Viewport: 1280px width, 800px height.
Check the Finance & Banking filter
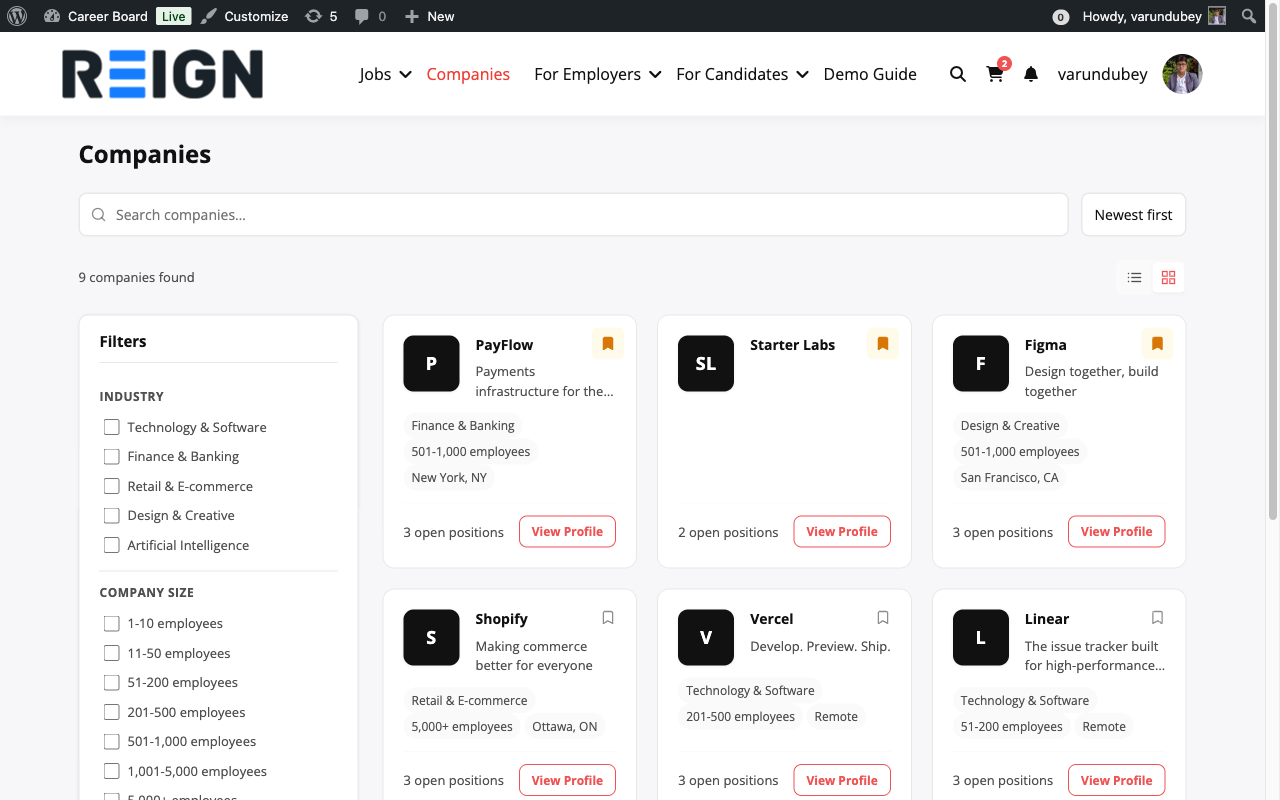point(112,456)
